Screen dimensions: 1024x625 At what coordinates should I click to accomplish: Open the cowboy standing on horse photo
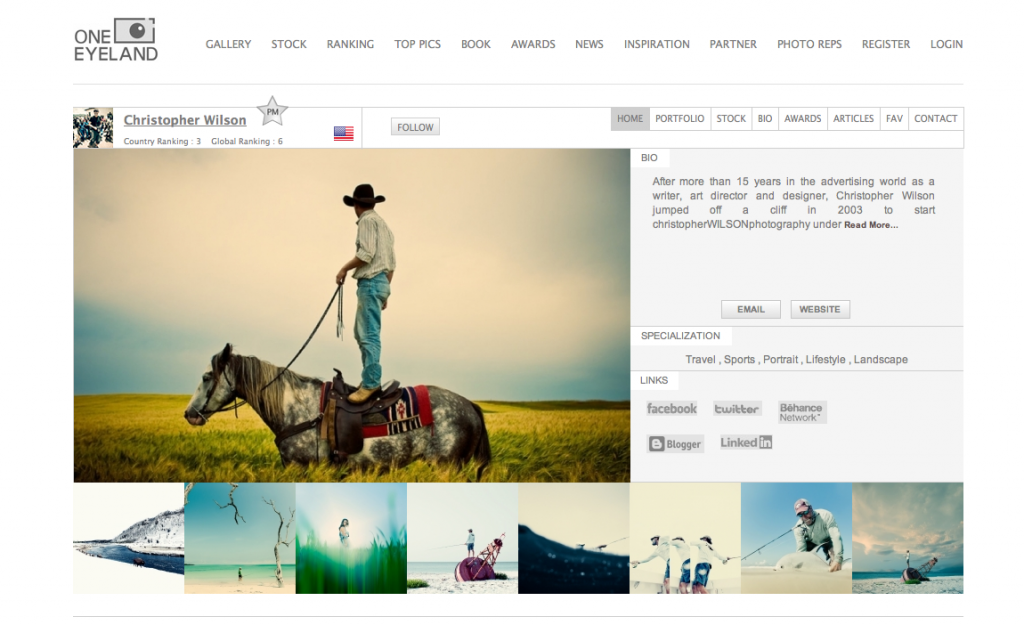(x=351, y=315)
